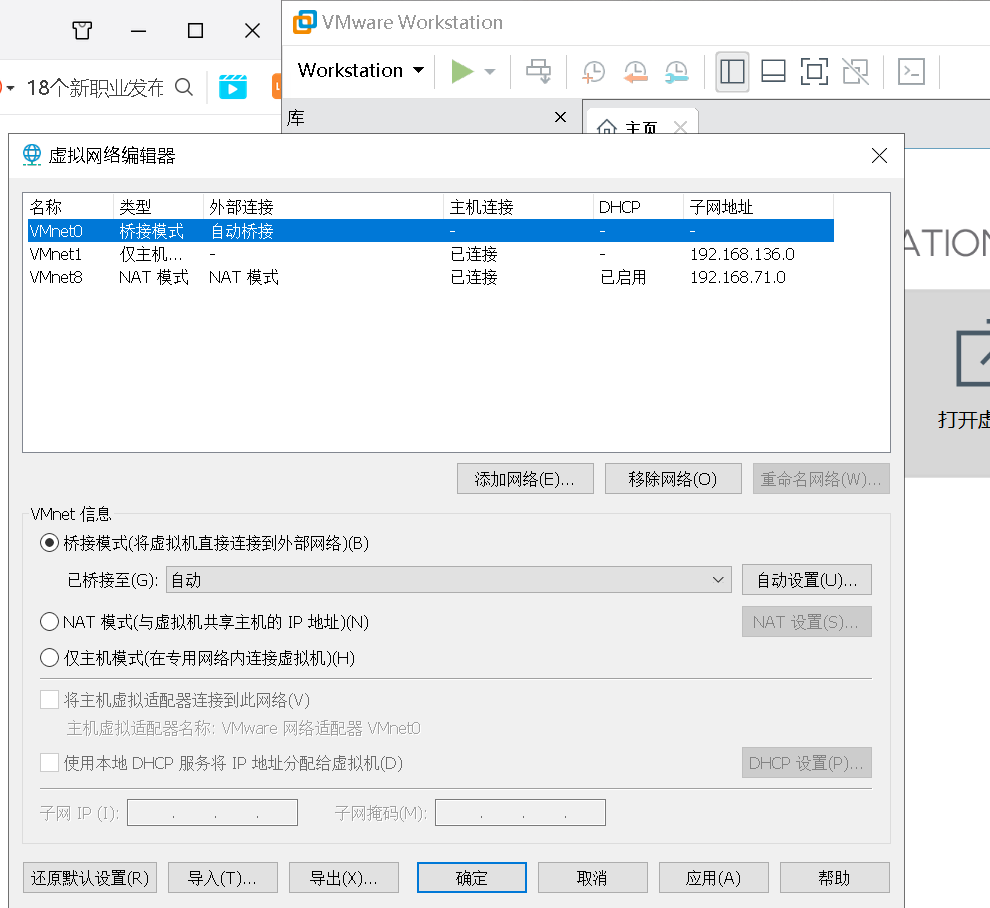This screenshot has width=990, height=908.
Task: Click the 外部连接 column header
Action: point(323,206)
